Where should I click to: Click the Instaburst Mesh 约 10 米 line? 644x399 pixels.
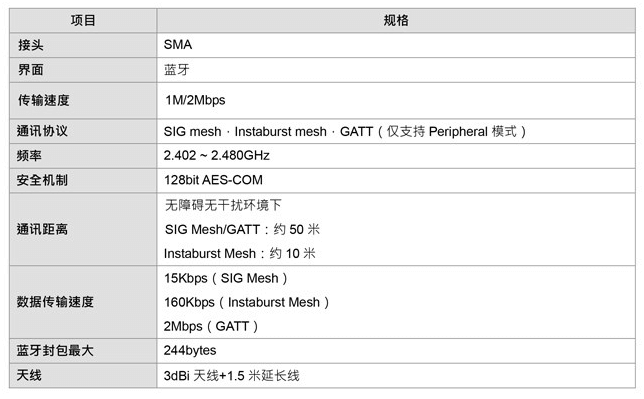point(239,254)
